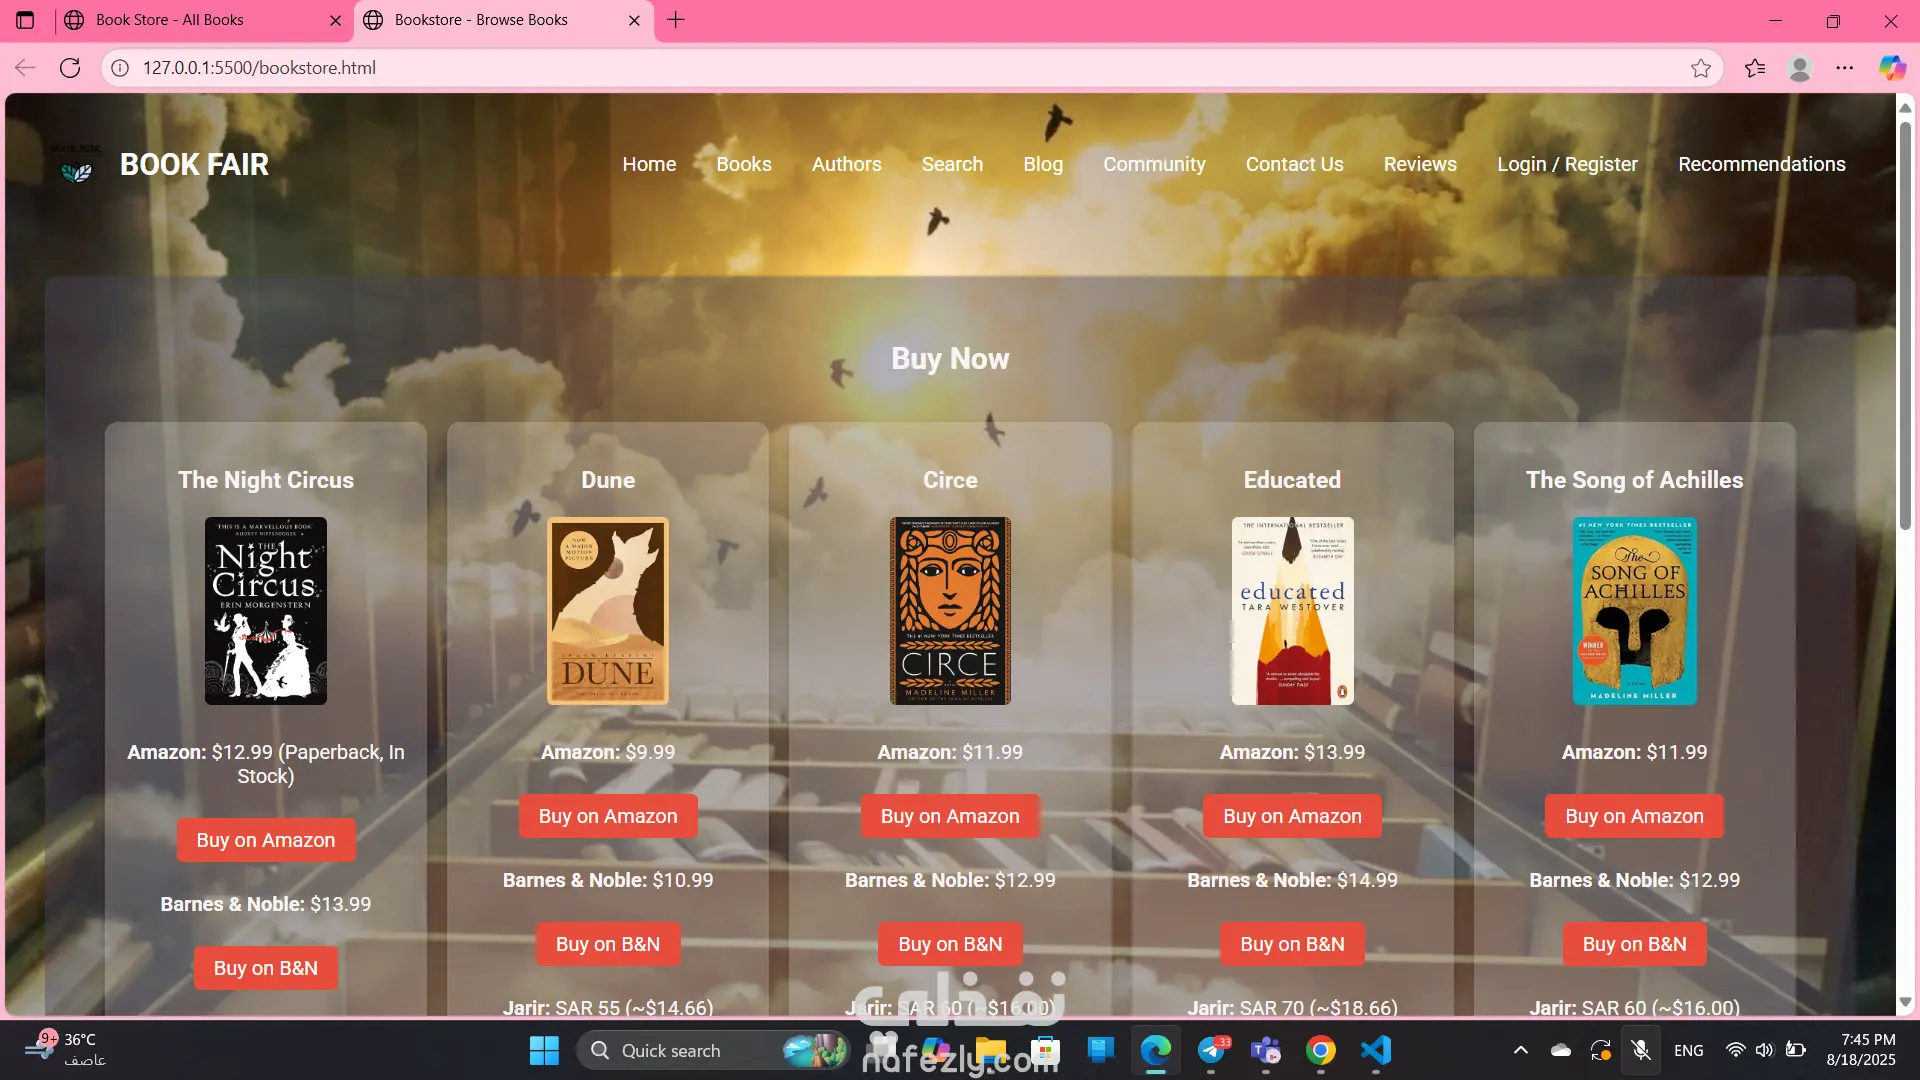Open OneDrive cloud tray icon

coord(1561,1050)
